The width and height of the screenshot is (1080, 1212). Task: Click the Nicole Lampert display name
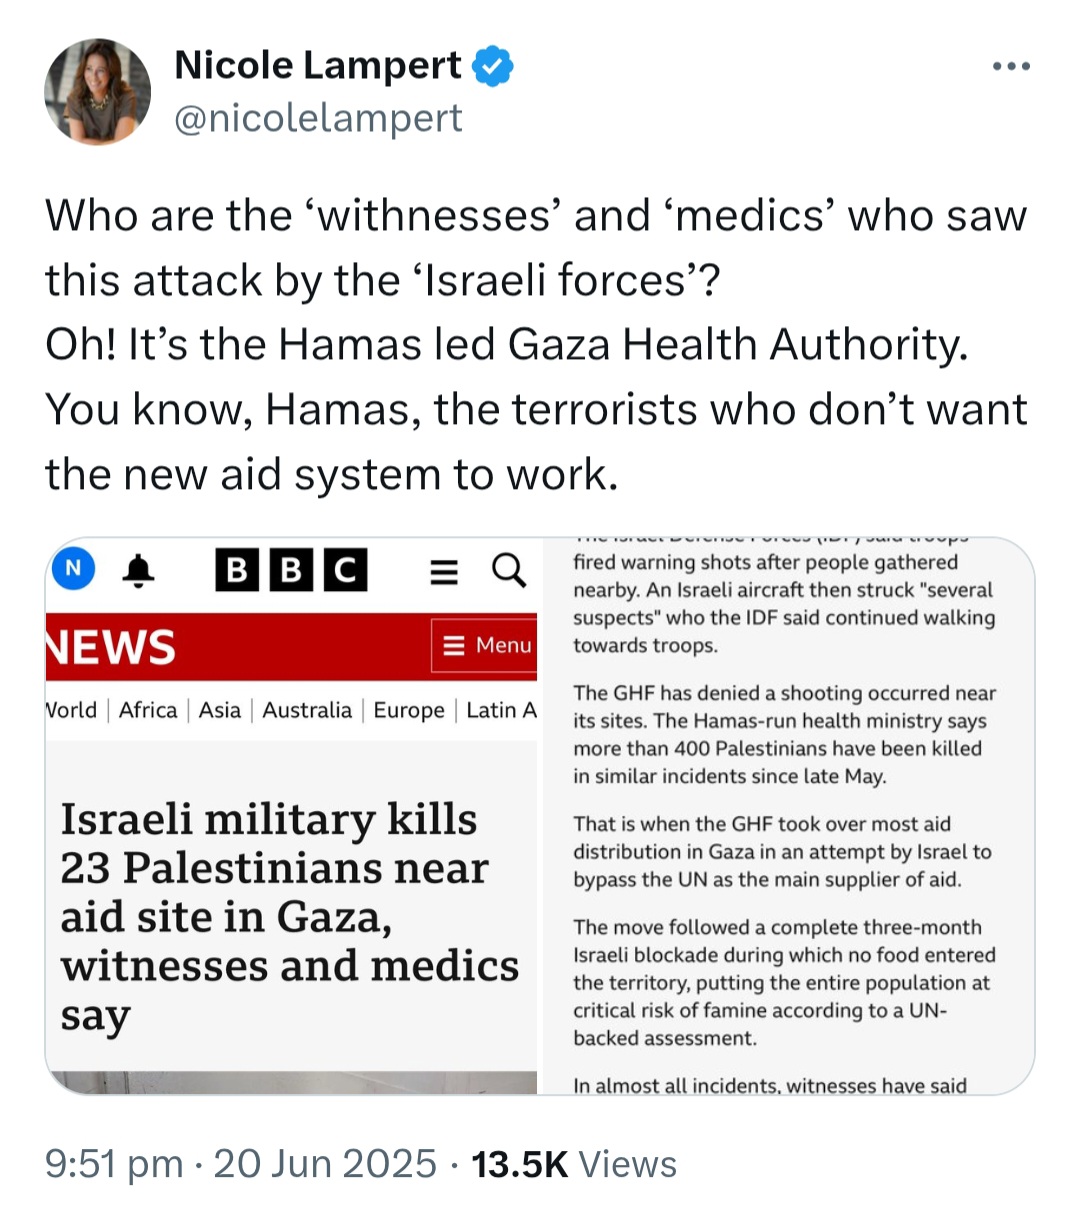pyautogui.click(x=318, y=66)
